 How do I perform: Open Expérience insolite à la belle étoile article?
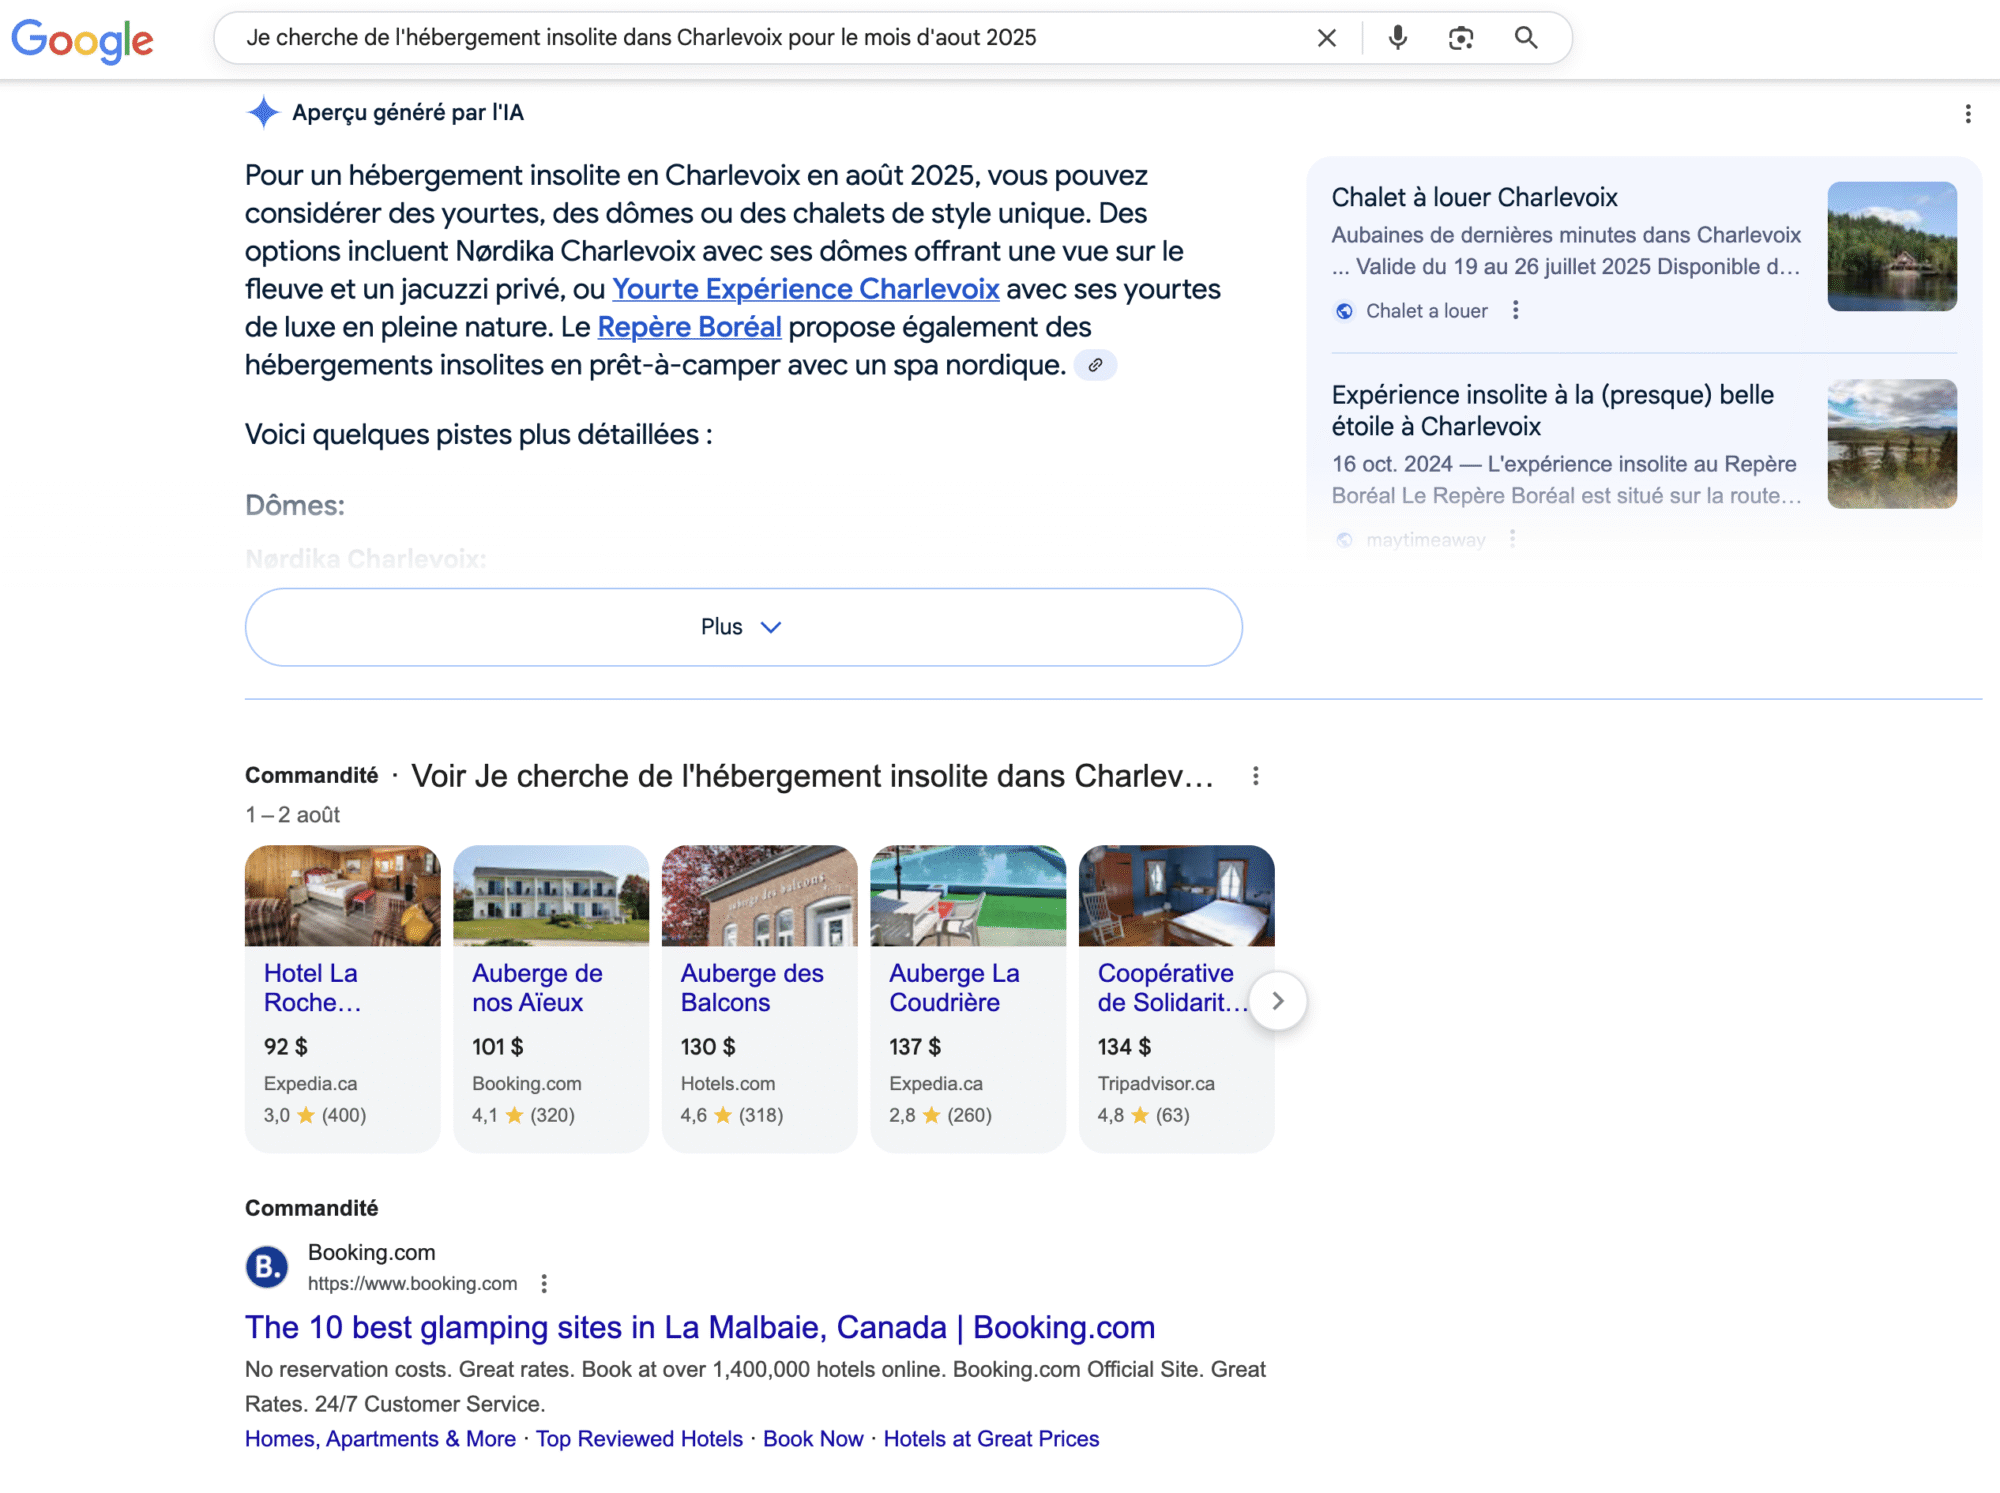(1552, 411)
